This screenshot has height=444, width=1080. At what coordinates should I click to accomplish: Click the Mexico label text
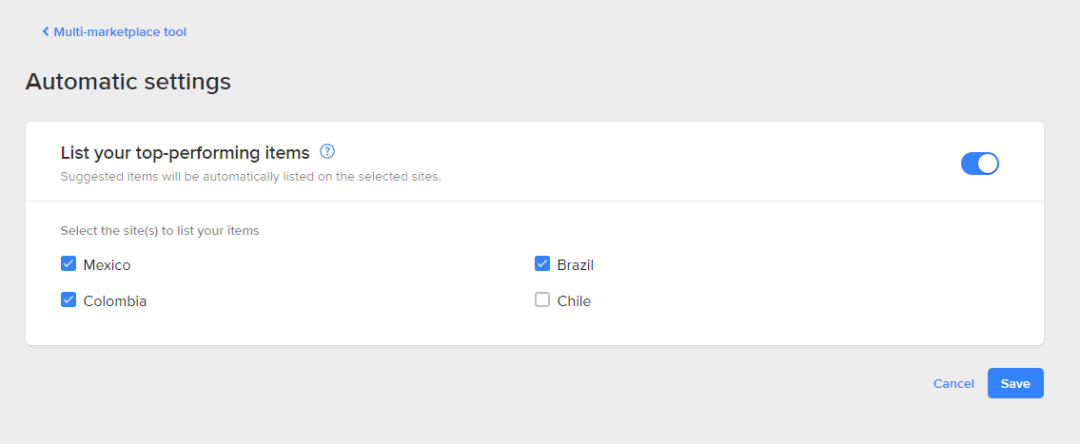coord(107,265)
